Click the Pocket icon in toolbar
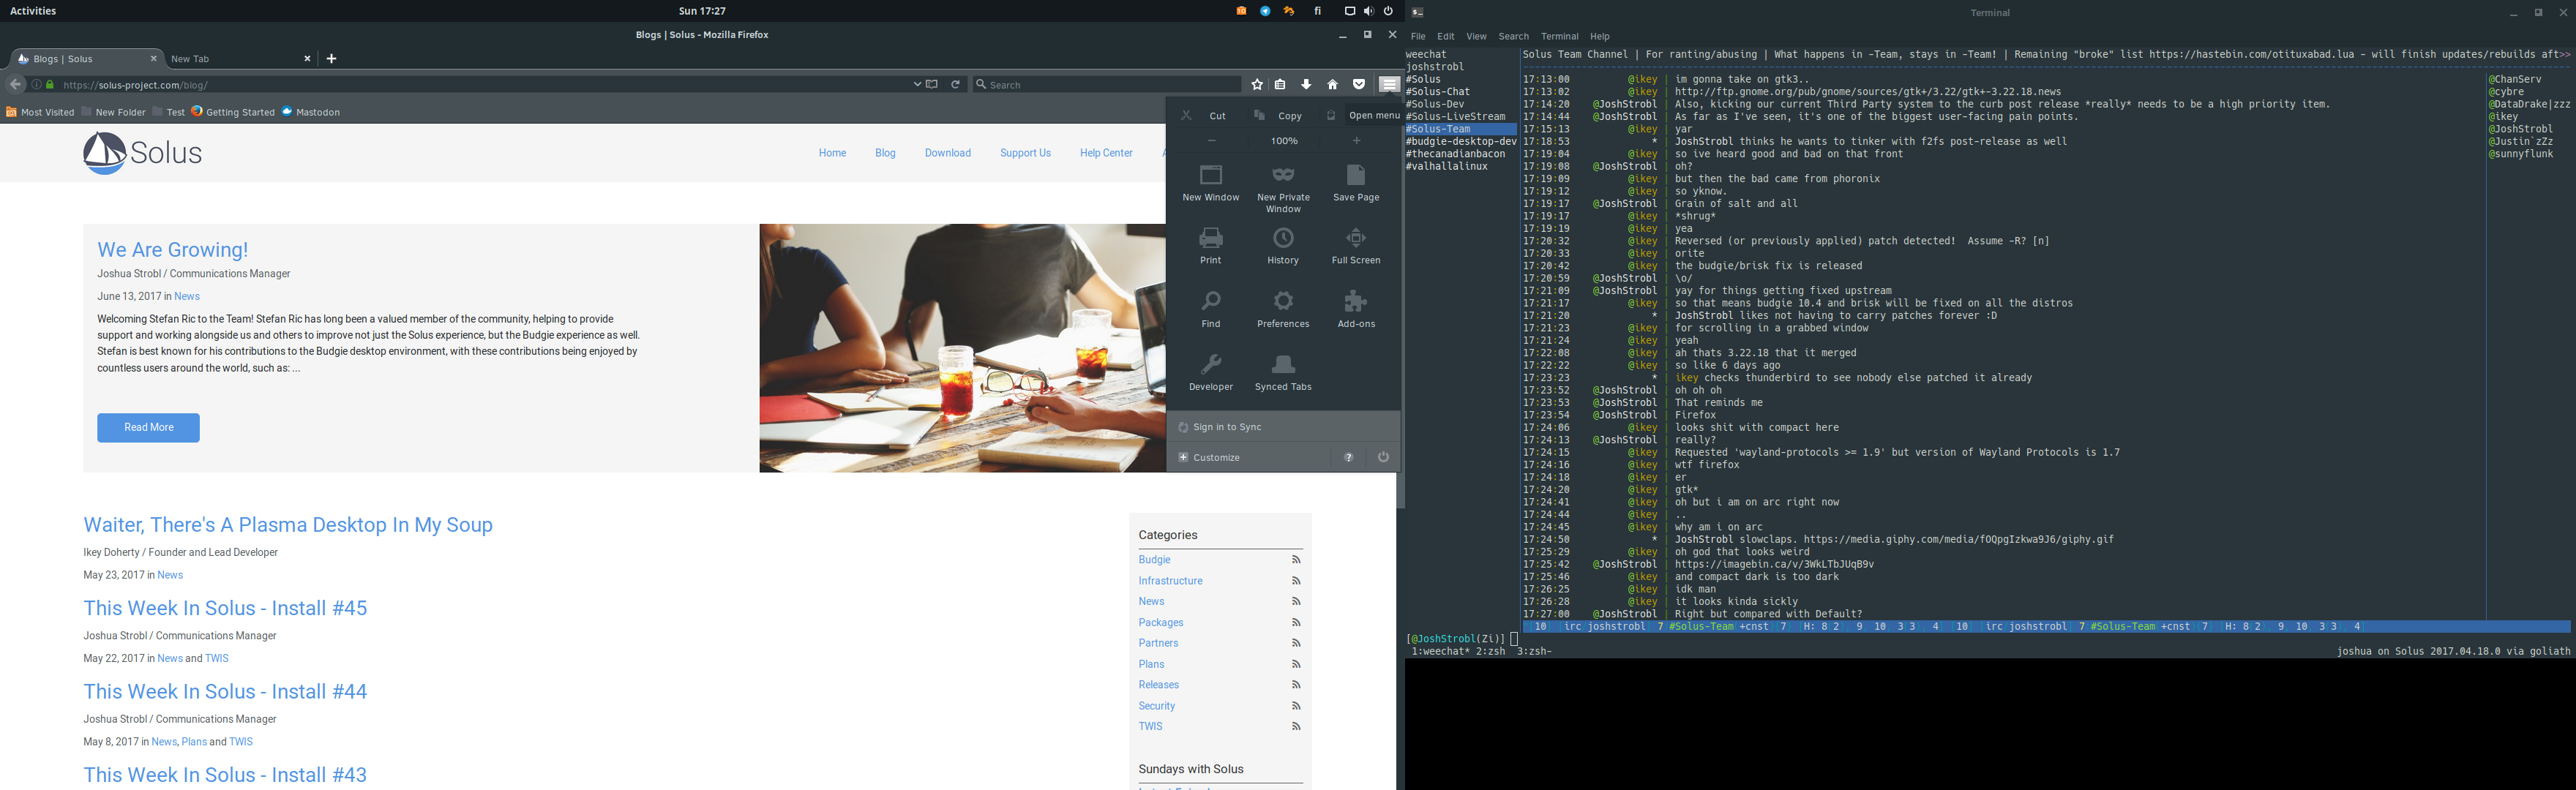Screen dimensions: 2576x790 coord(1358,85)
